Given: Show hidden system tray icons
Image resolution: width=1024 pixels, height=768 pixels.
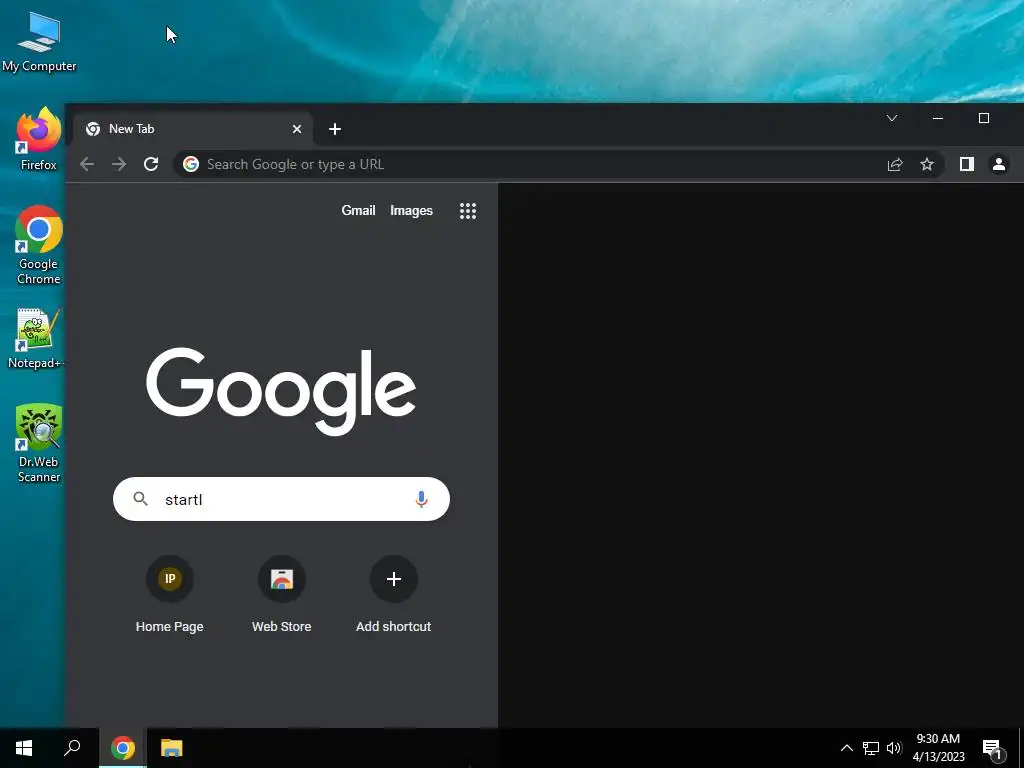Looking at the screenshot, I should (846, 748).
